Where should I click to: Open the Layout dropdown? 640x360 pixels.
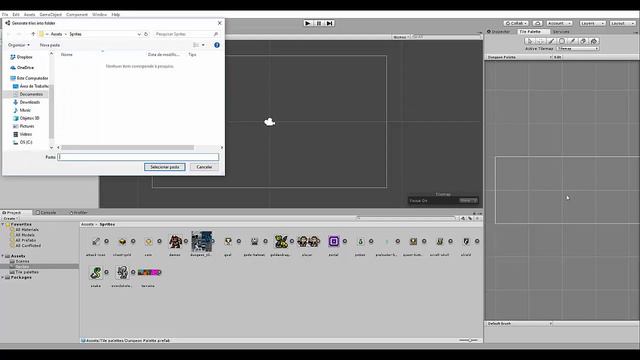623,23
